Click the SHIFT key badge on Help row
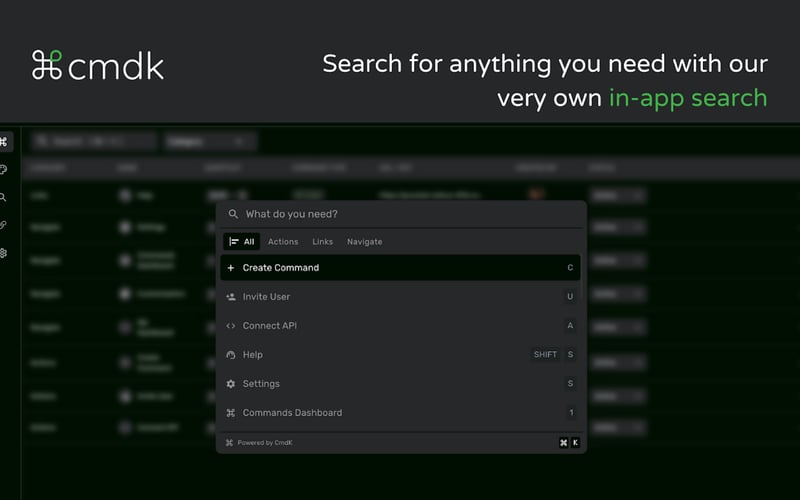 click(x=545, y=355)
